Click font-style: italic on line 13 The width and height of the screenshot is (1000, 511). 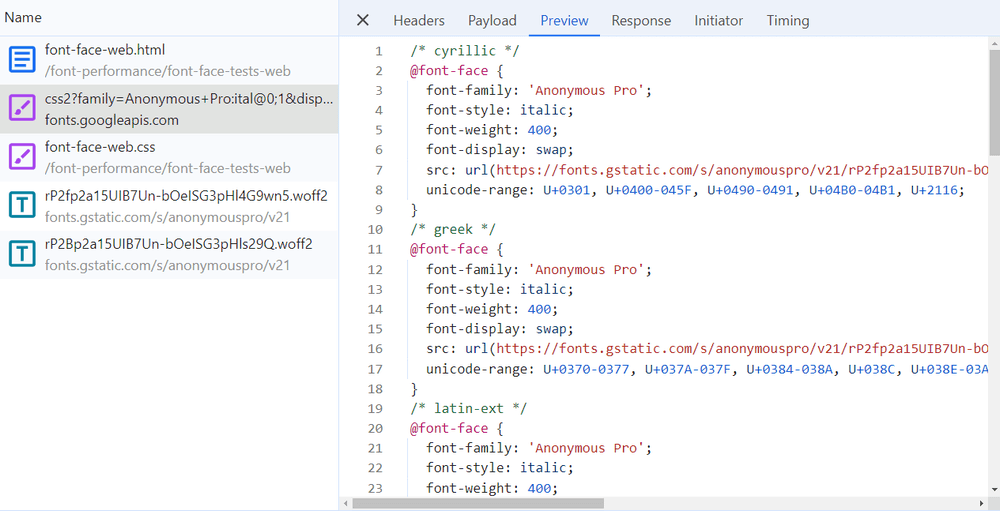coord(501,289)
